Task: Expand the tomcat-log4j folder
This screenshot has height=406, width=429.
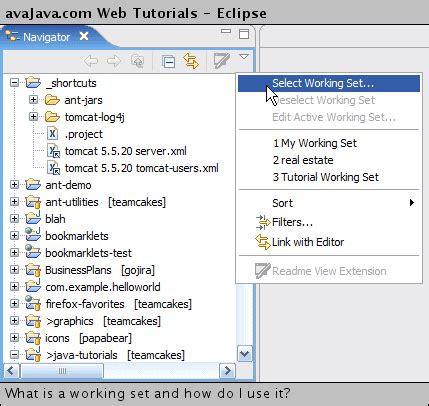Action: point(33,116)
